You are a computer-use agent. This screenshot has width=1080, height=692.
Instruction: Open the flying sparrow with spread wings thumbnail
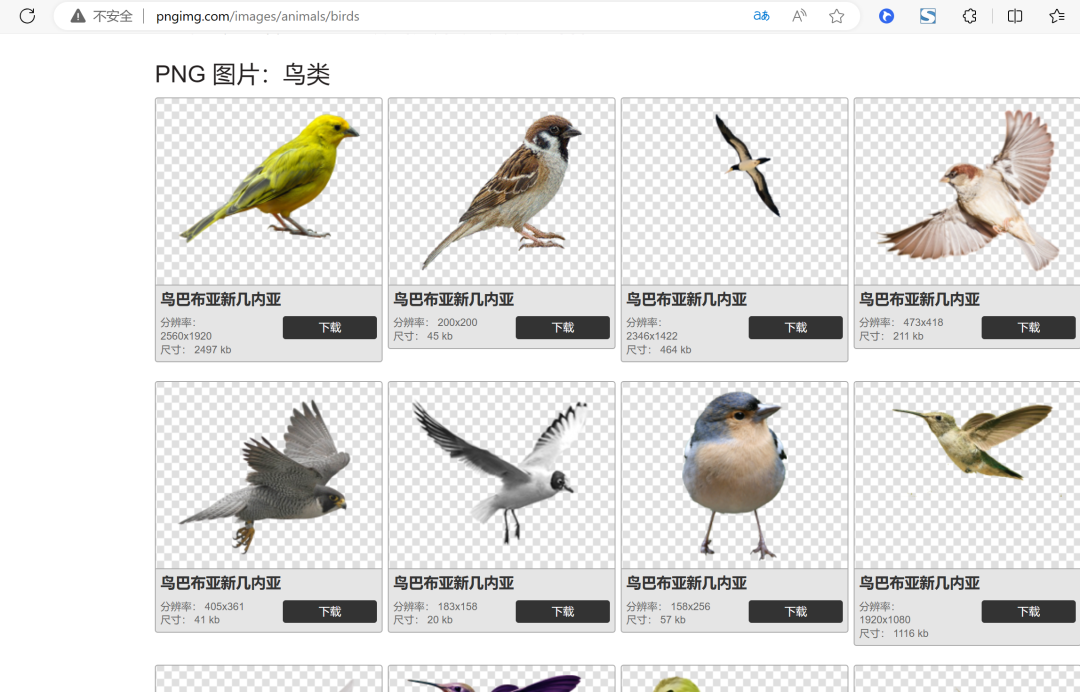point(967,191)
